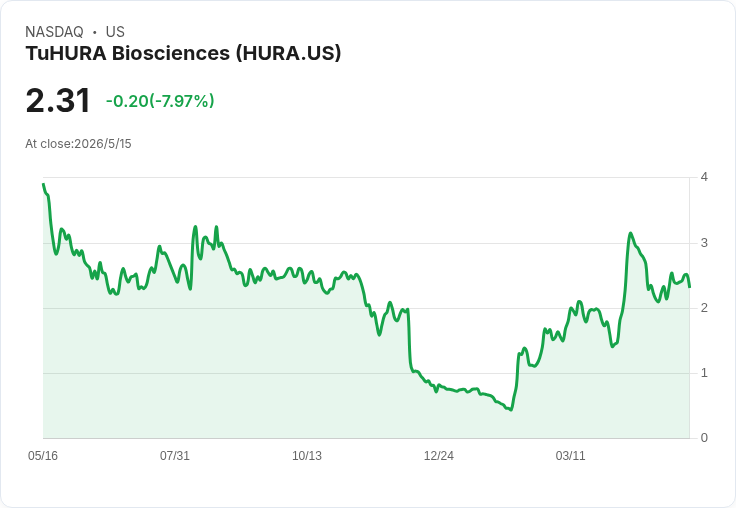
Task: Click the 07/31 date axis label
Action: (x=175, y=455)
